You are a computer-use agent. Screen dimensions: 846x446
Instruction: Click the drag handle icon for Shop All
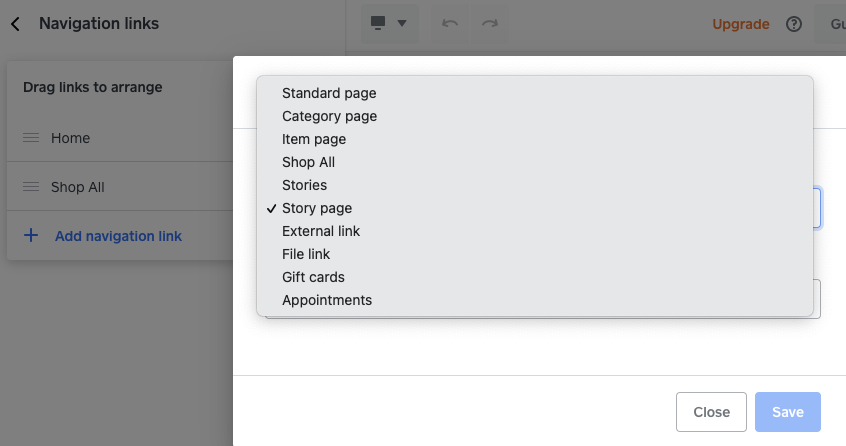[x=31, y=187]
